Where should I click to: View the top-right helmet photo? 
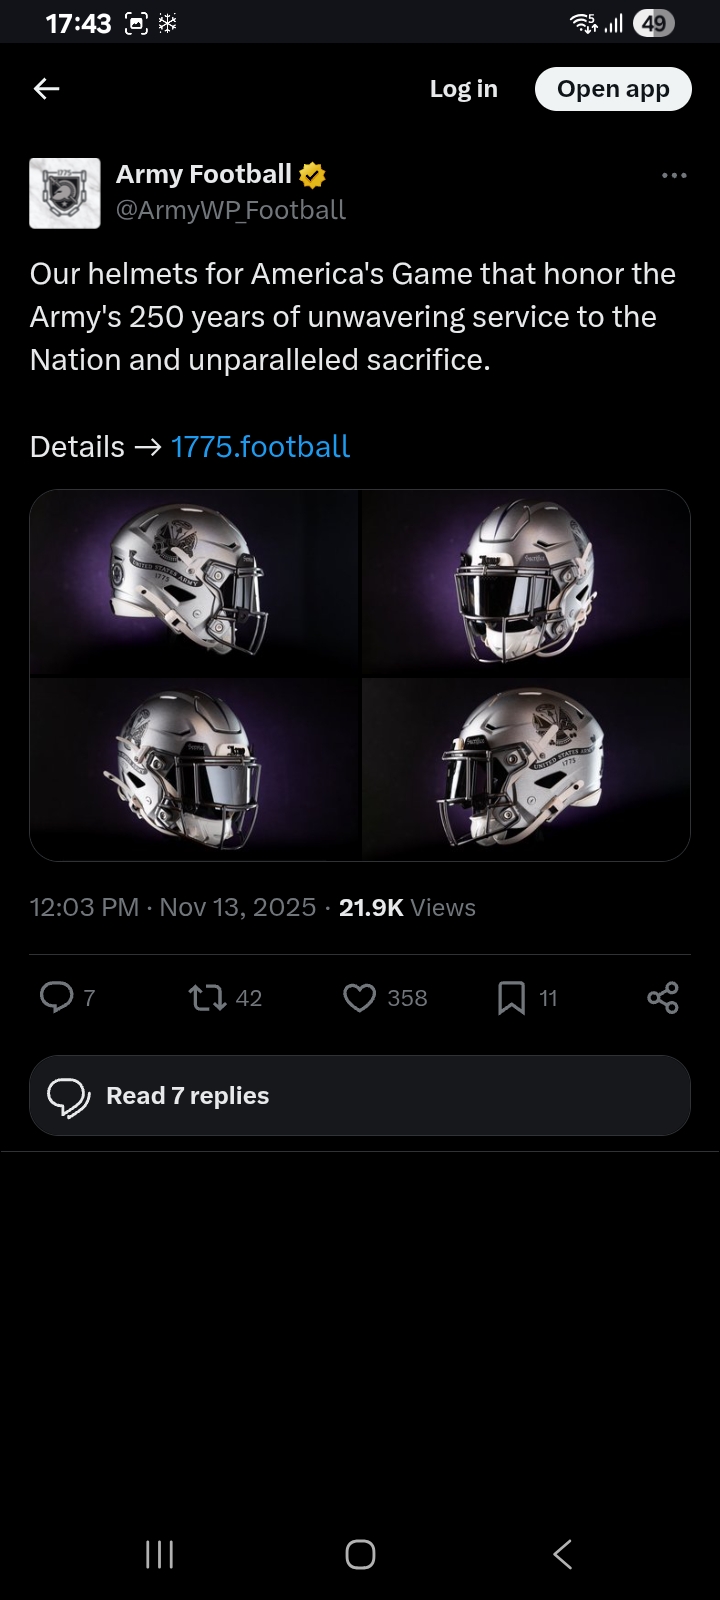pos(526,583)
